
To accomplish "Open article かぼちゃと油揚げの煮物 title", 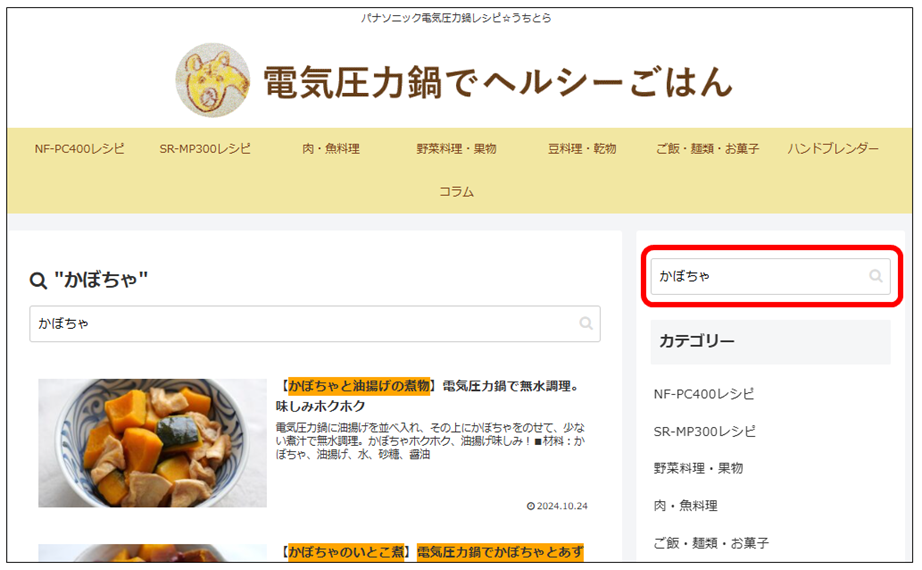I will click(429, 396).
